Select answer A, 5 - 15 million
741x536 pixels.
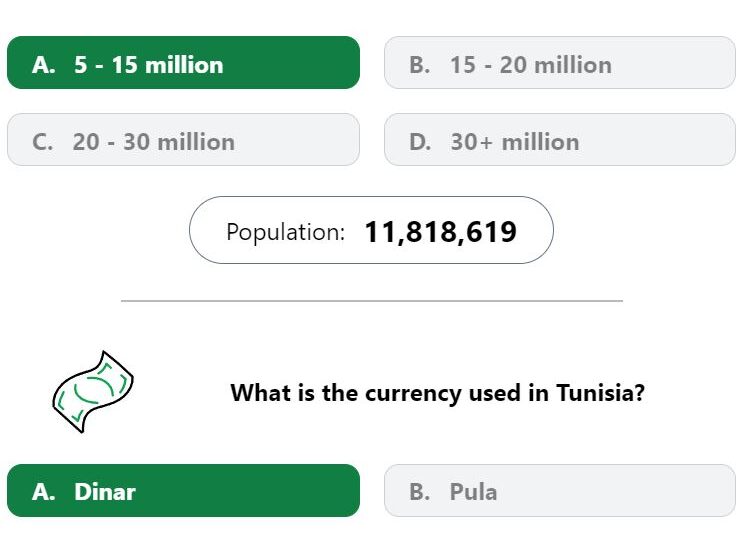(183, 62)
